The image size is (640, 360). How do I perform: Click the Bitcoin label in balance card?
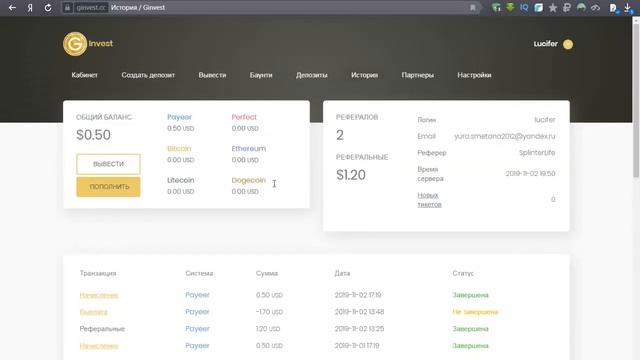coord(179,149)
